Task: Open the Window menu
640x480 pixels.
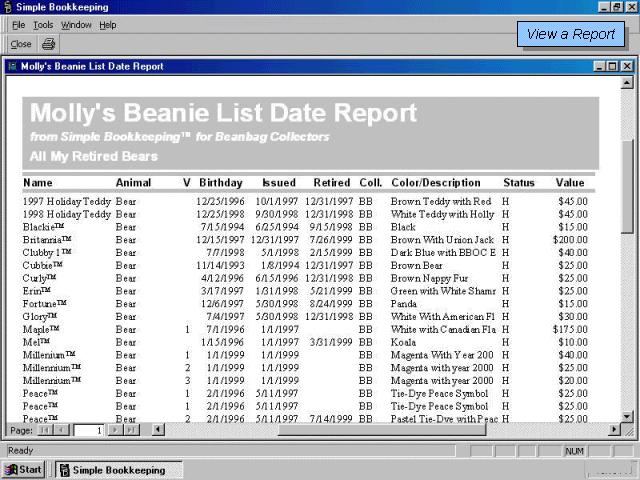Action: (x=75, y=25)
